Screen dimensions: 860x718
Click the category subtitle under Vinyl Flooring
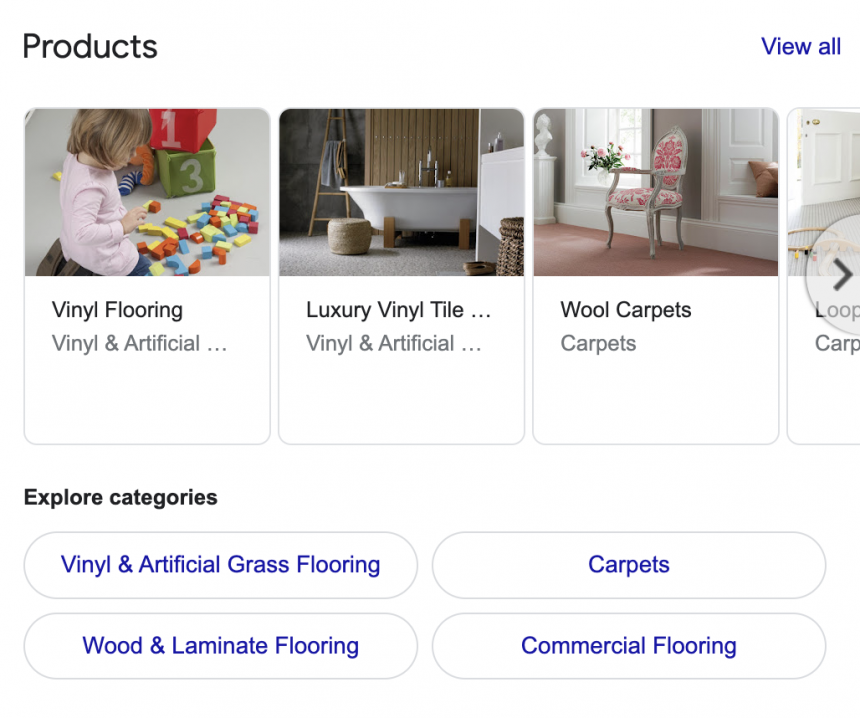[139, 344]
